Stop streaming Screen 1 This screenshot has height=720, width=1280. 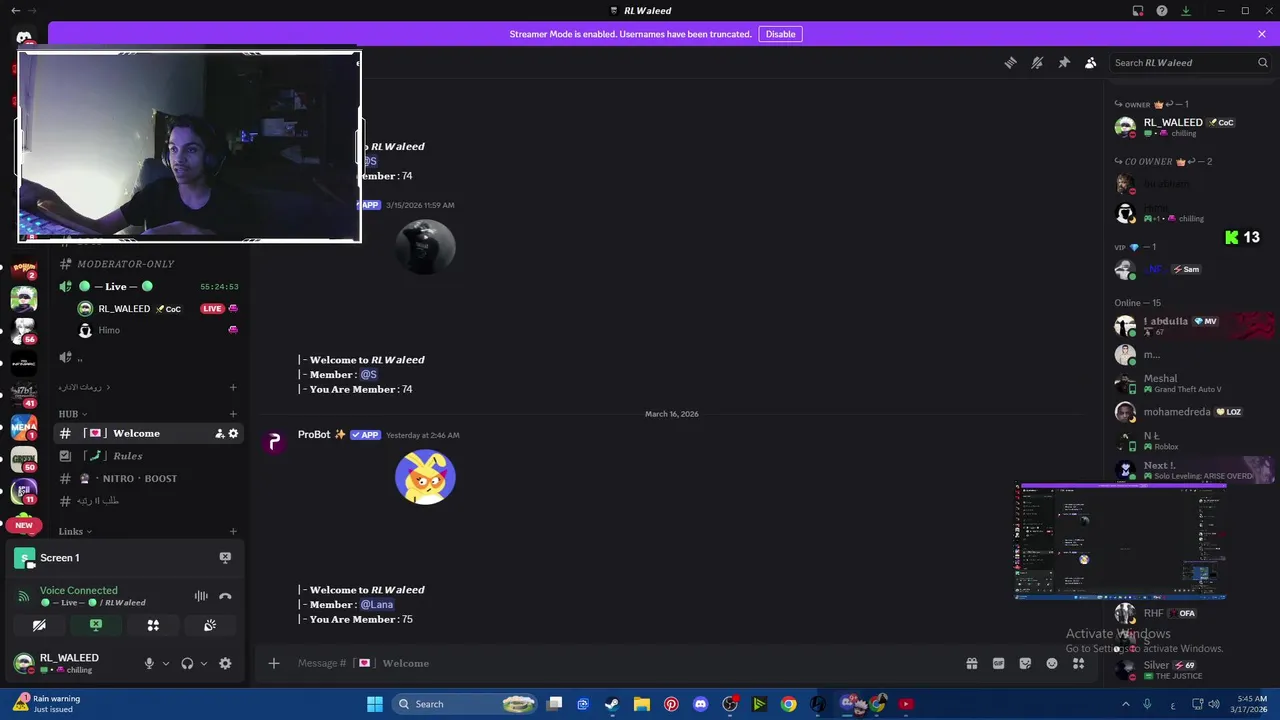point(225,558)
